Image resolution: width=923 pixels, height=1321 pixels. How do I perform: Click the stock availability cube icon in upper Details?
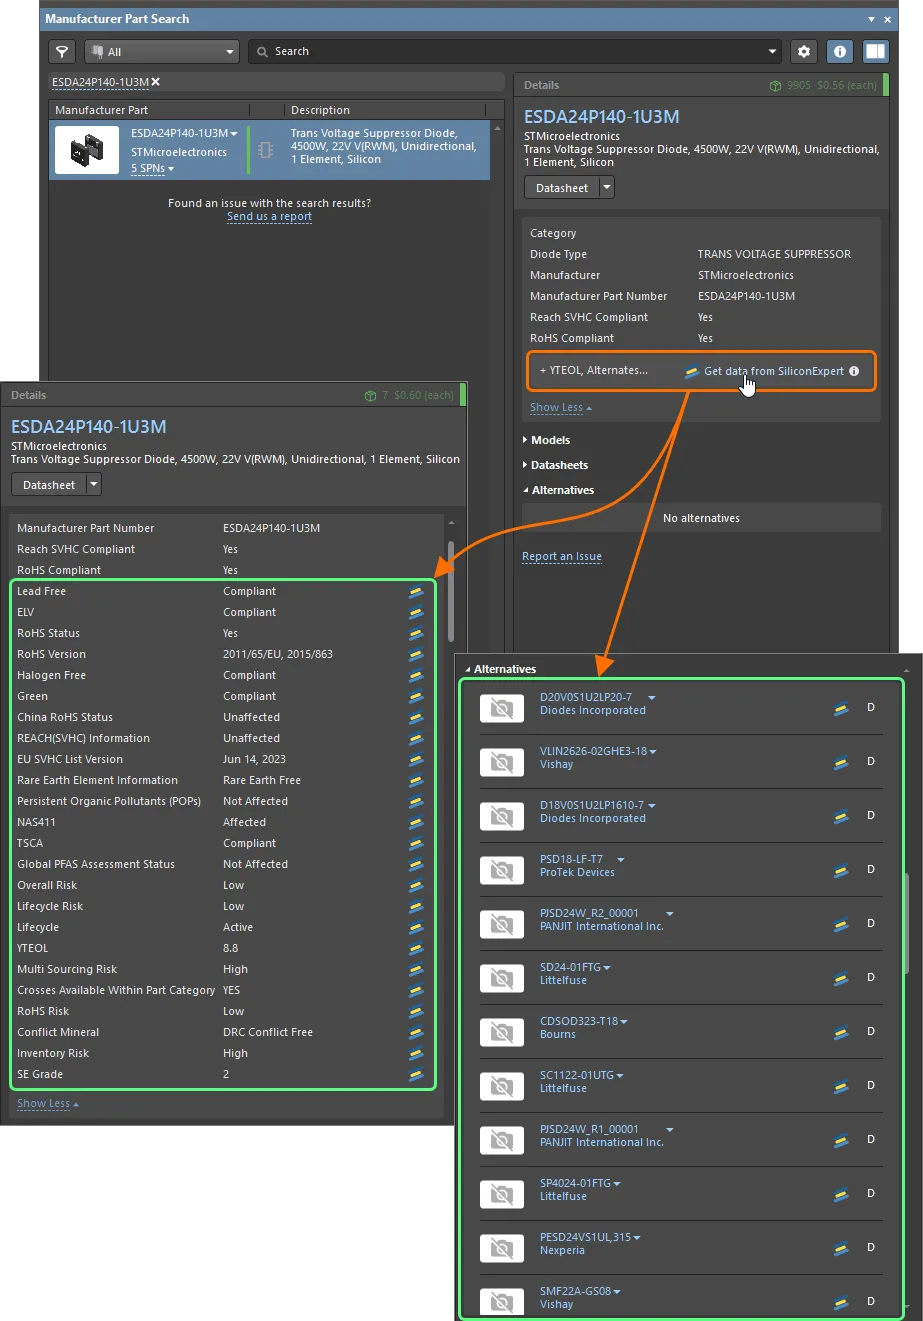(776, 85)
